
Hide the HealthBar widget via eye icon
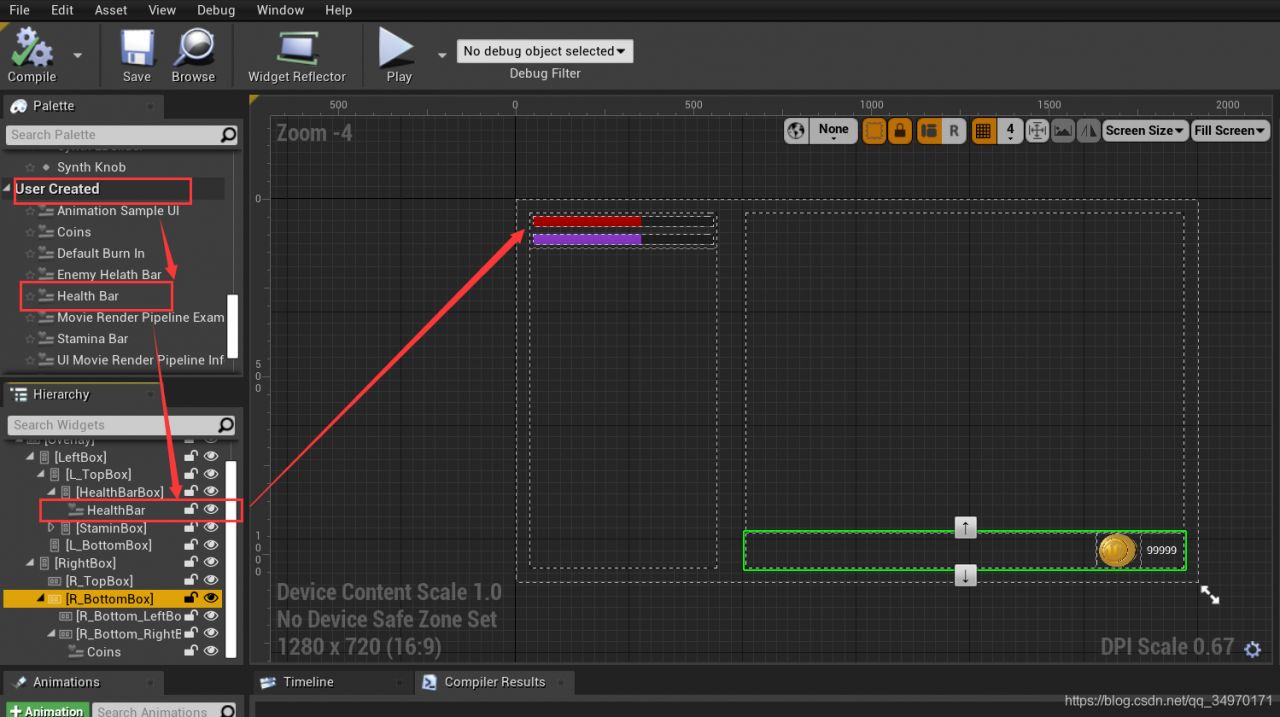[x=211, y=510]
